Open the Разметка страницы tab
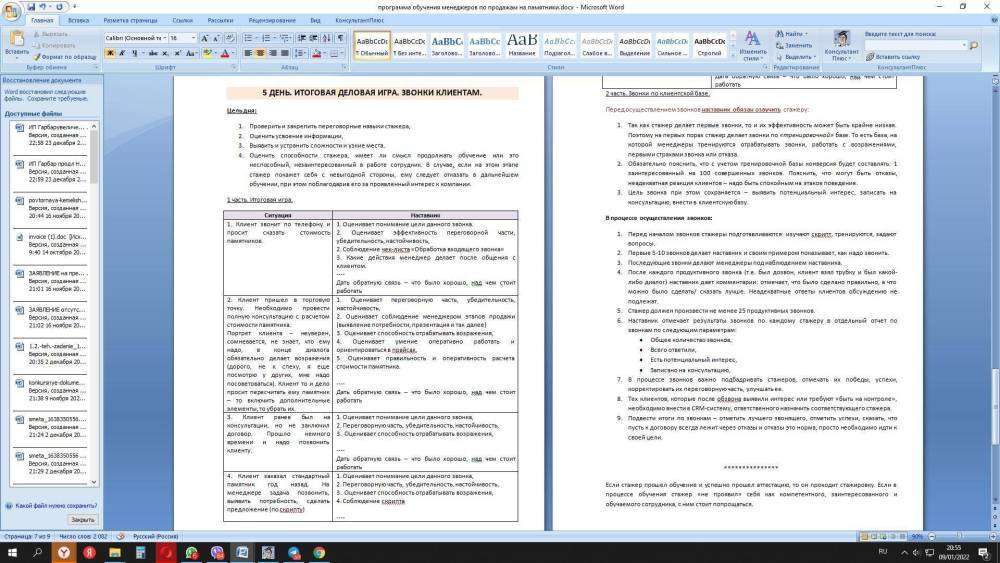The image size is (1000, 563). 130,20
